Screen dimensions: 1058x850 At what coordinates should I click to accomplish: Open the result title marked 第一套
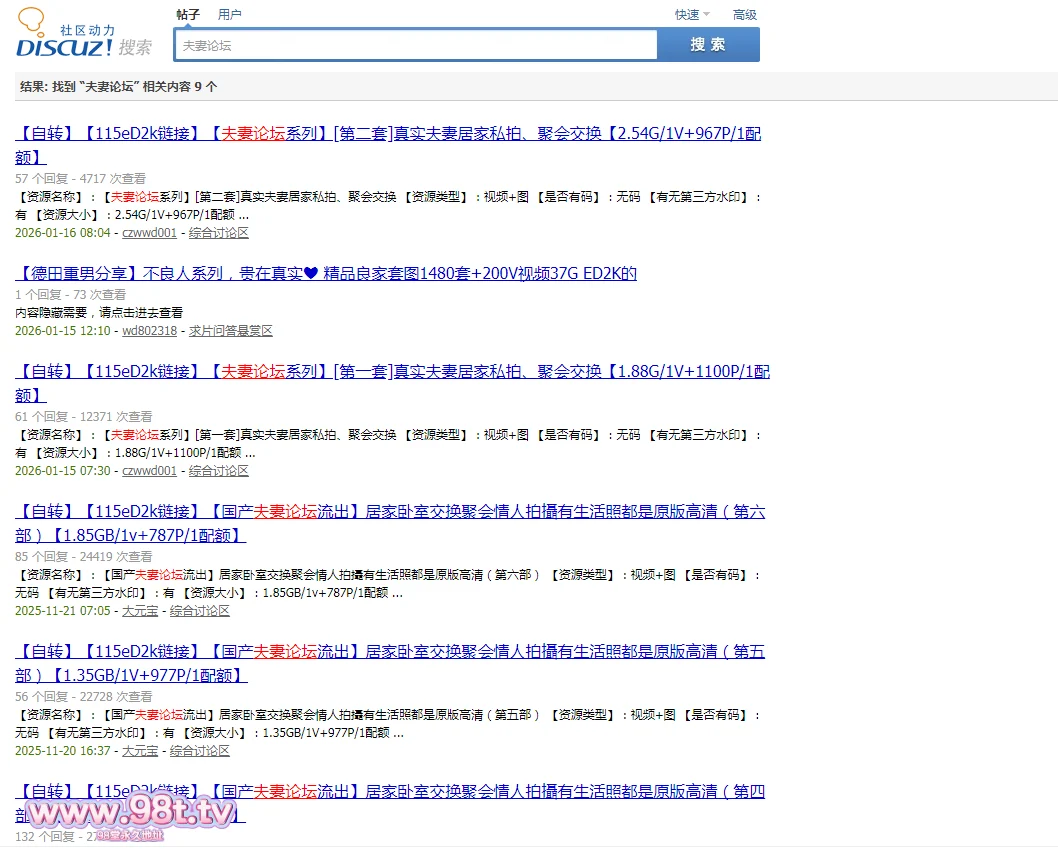(x=392, y=372)
